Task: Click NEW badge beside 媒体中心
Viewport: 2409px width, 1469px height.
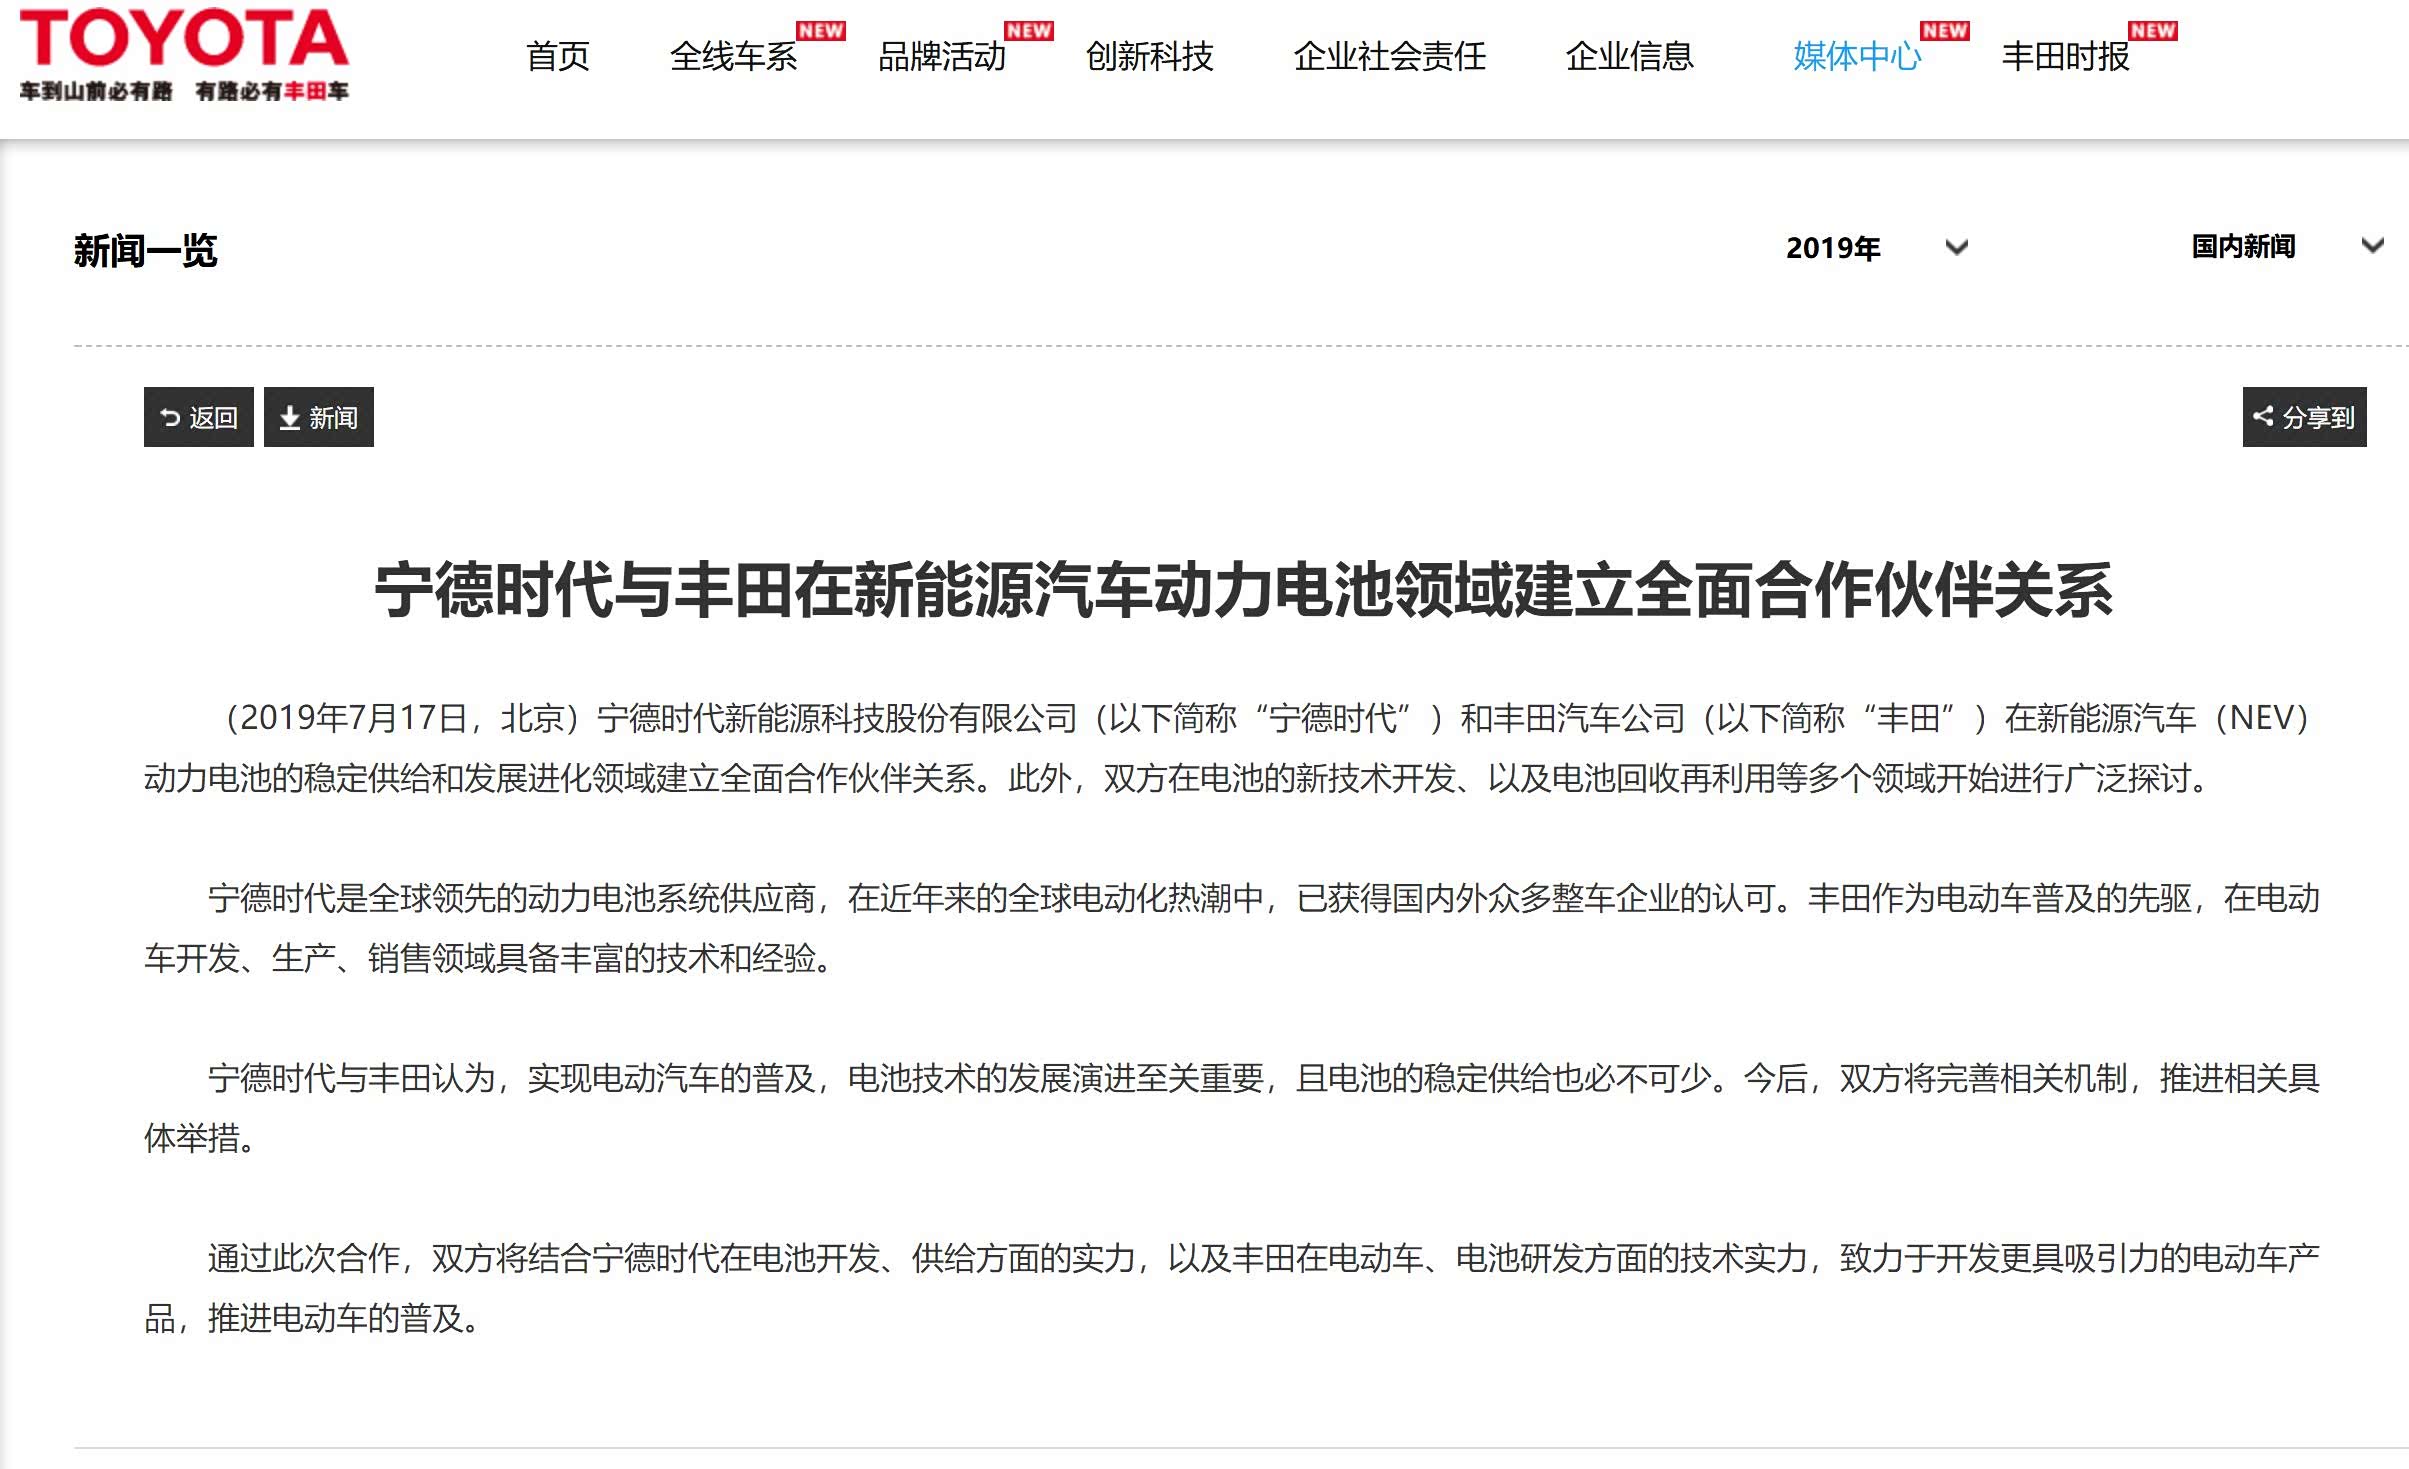Action: pos(1945,31)
